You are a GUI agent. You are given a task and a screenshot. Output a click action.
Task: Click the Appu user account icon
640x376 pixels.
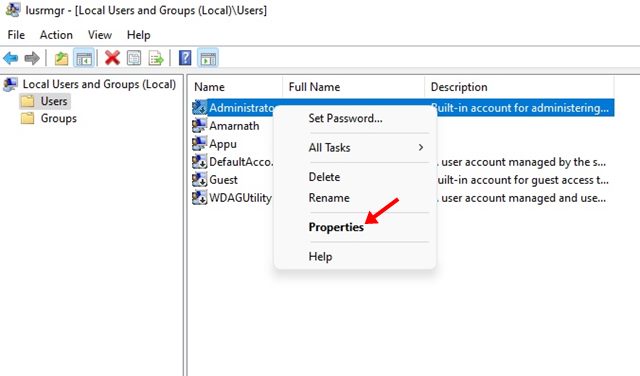200,143
